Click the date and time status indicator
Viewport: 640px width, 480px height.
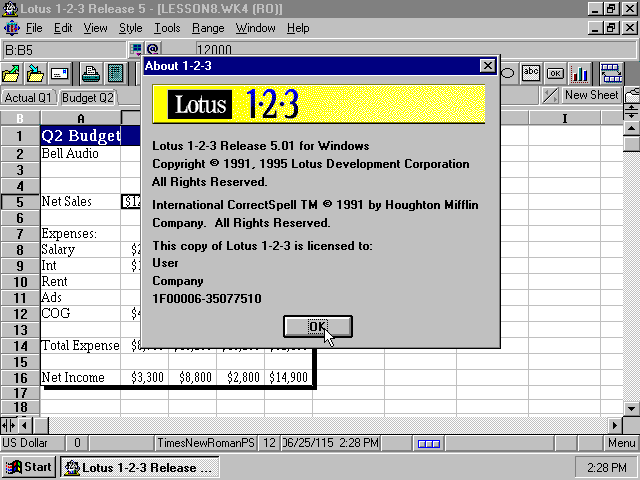point(331,443)
